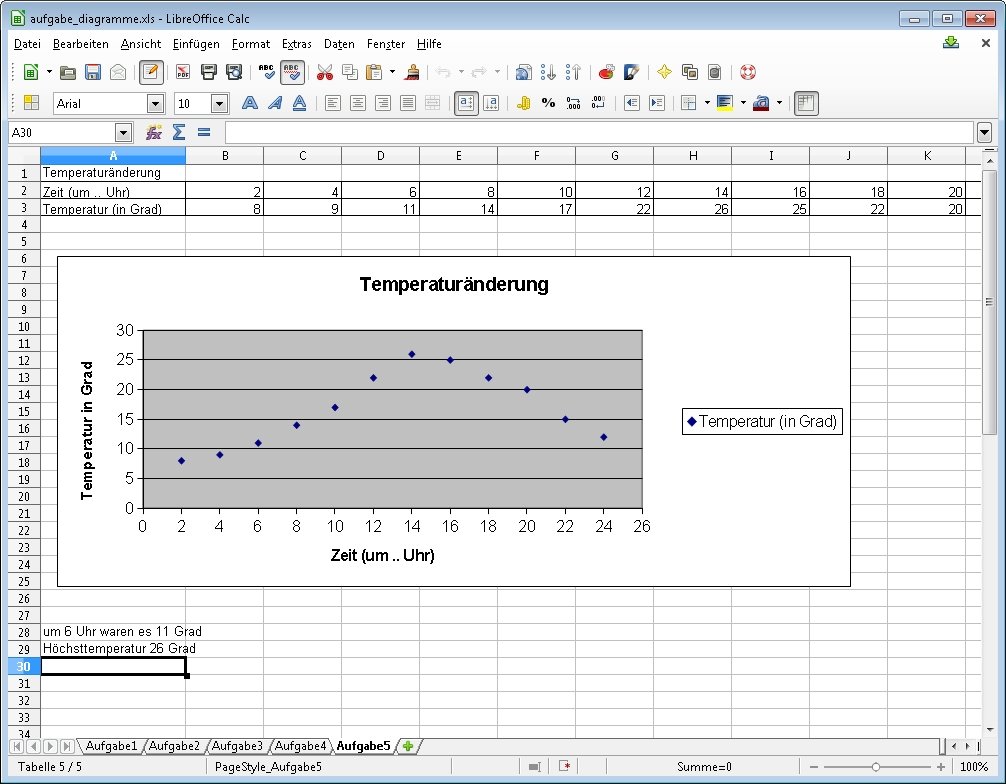Adjust the zoom slider in status bar

[877, 766]
